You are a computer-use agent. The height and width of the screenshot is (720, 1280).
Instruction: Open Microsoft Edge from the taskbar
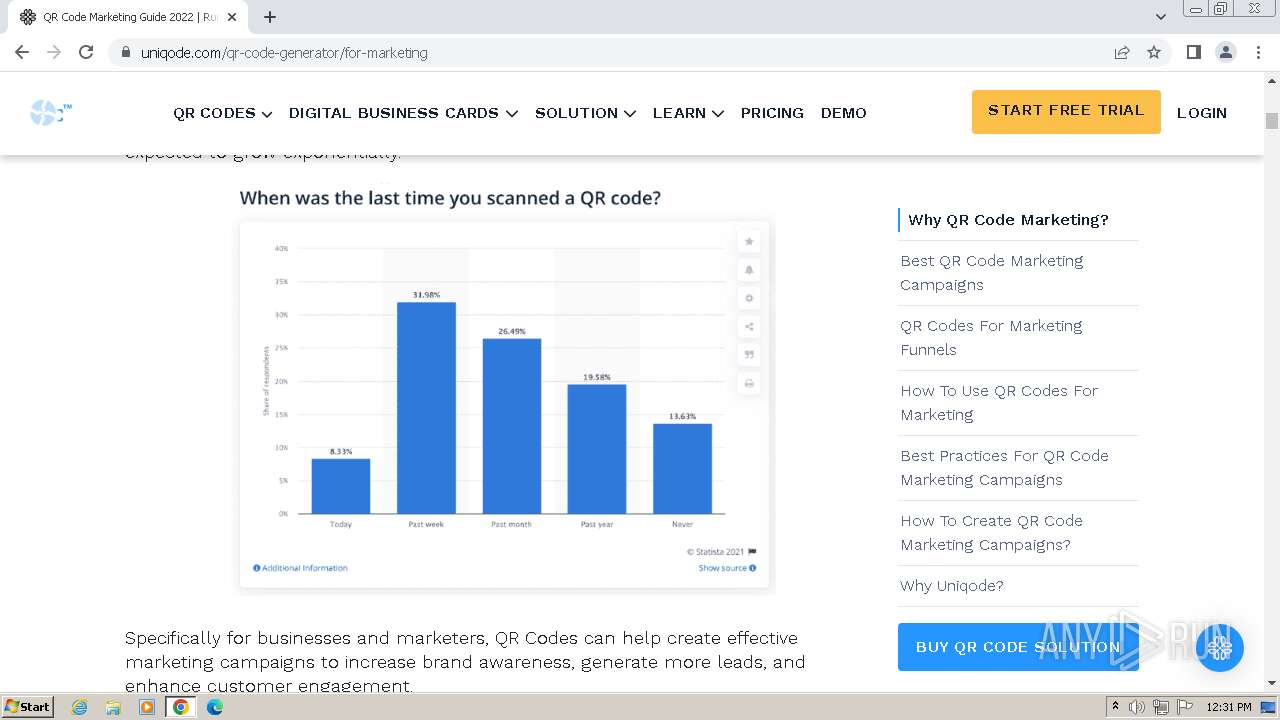[215, 707]
